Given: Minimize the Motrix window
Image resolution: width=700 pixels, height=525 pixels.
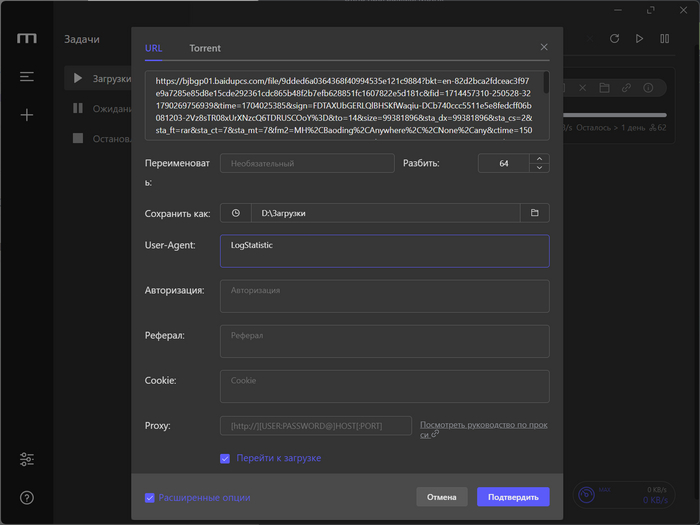Looking at the screenshot, I should 618,10.
